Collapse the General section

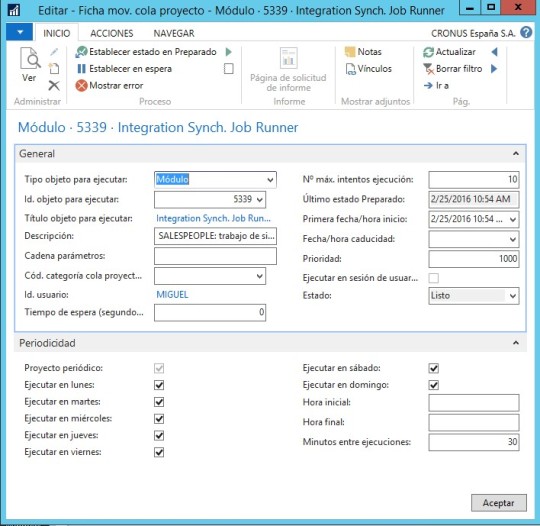point(516,154)
